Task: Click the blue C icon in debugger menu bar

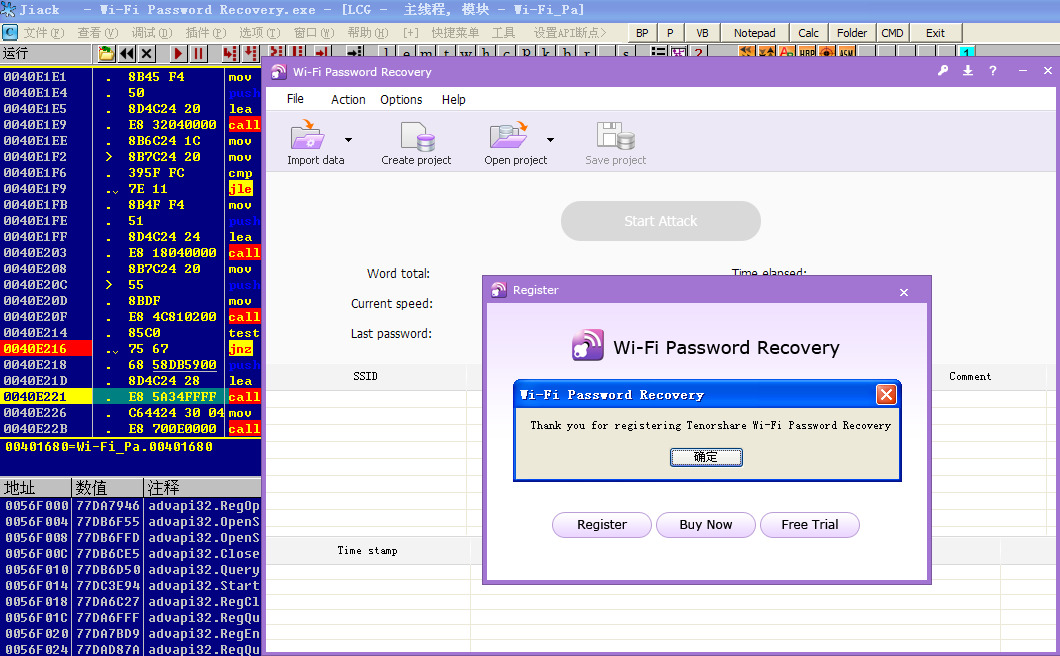Action: point(9,32)
